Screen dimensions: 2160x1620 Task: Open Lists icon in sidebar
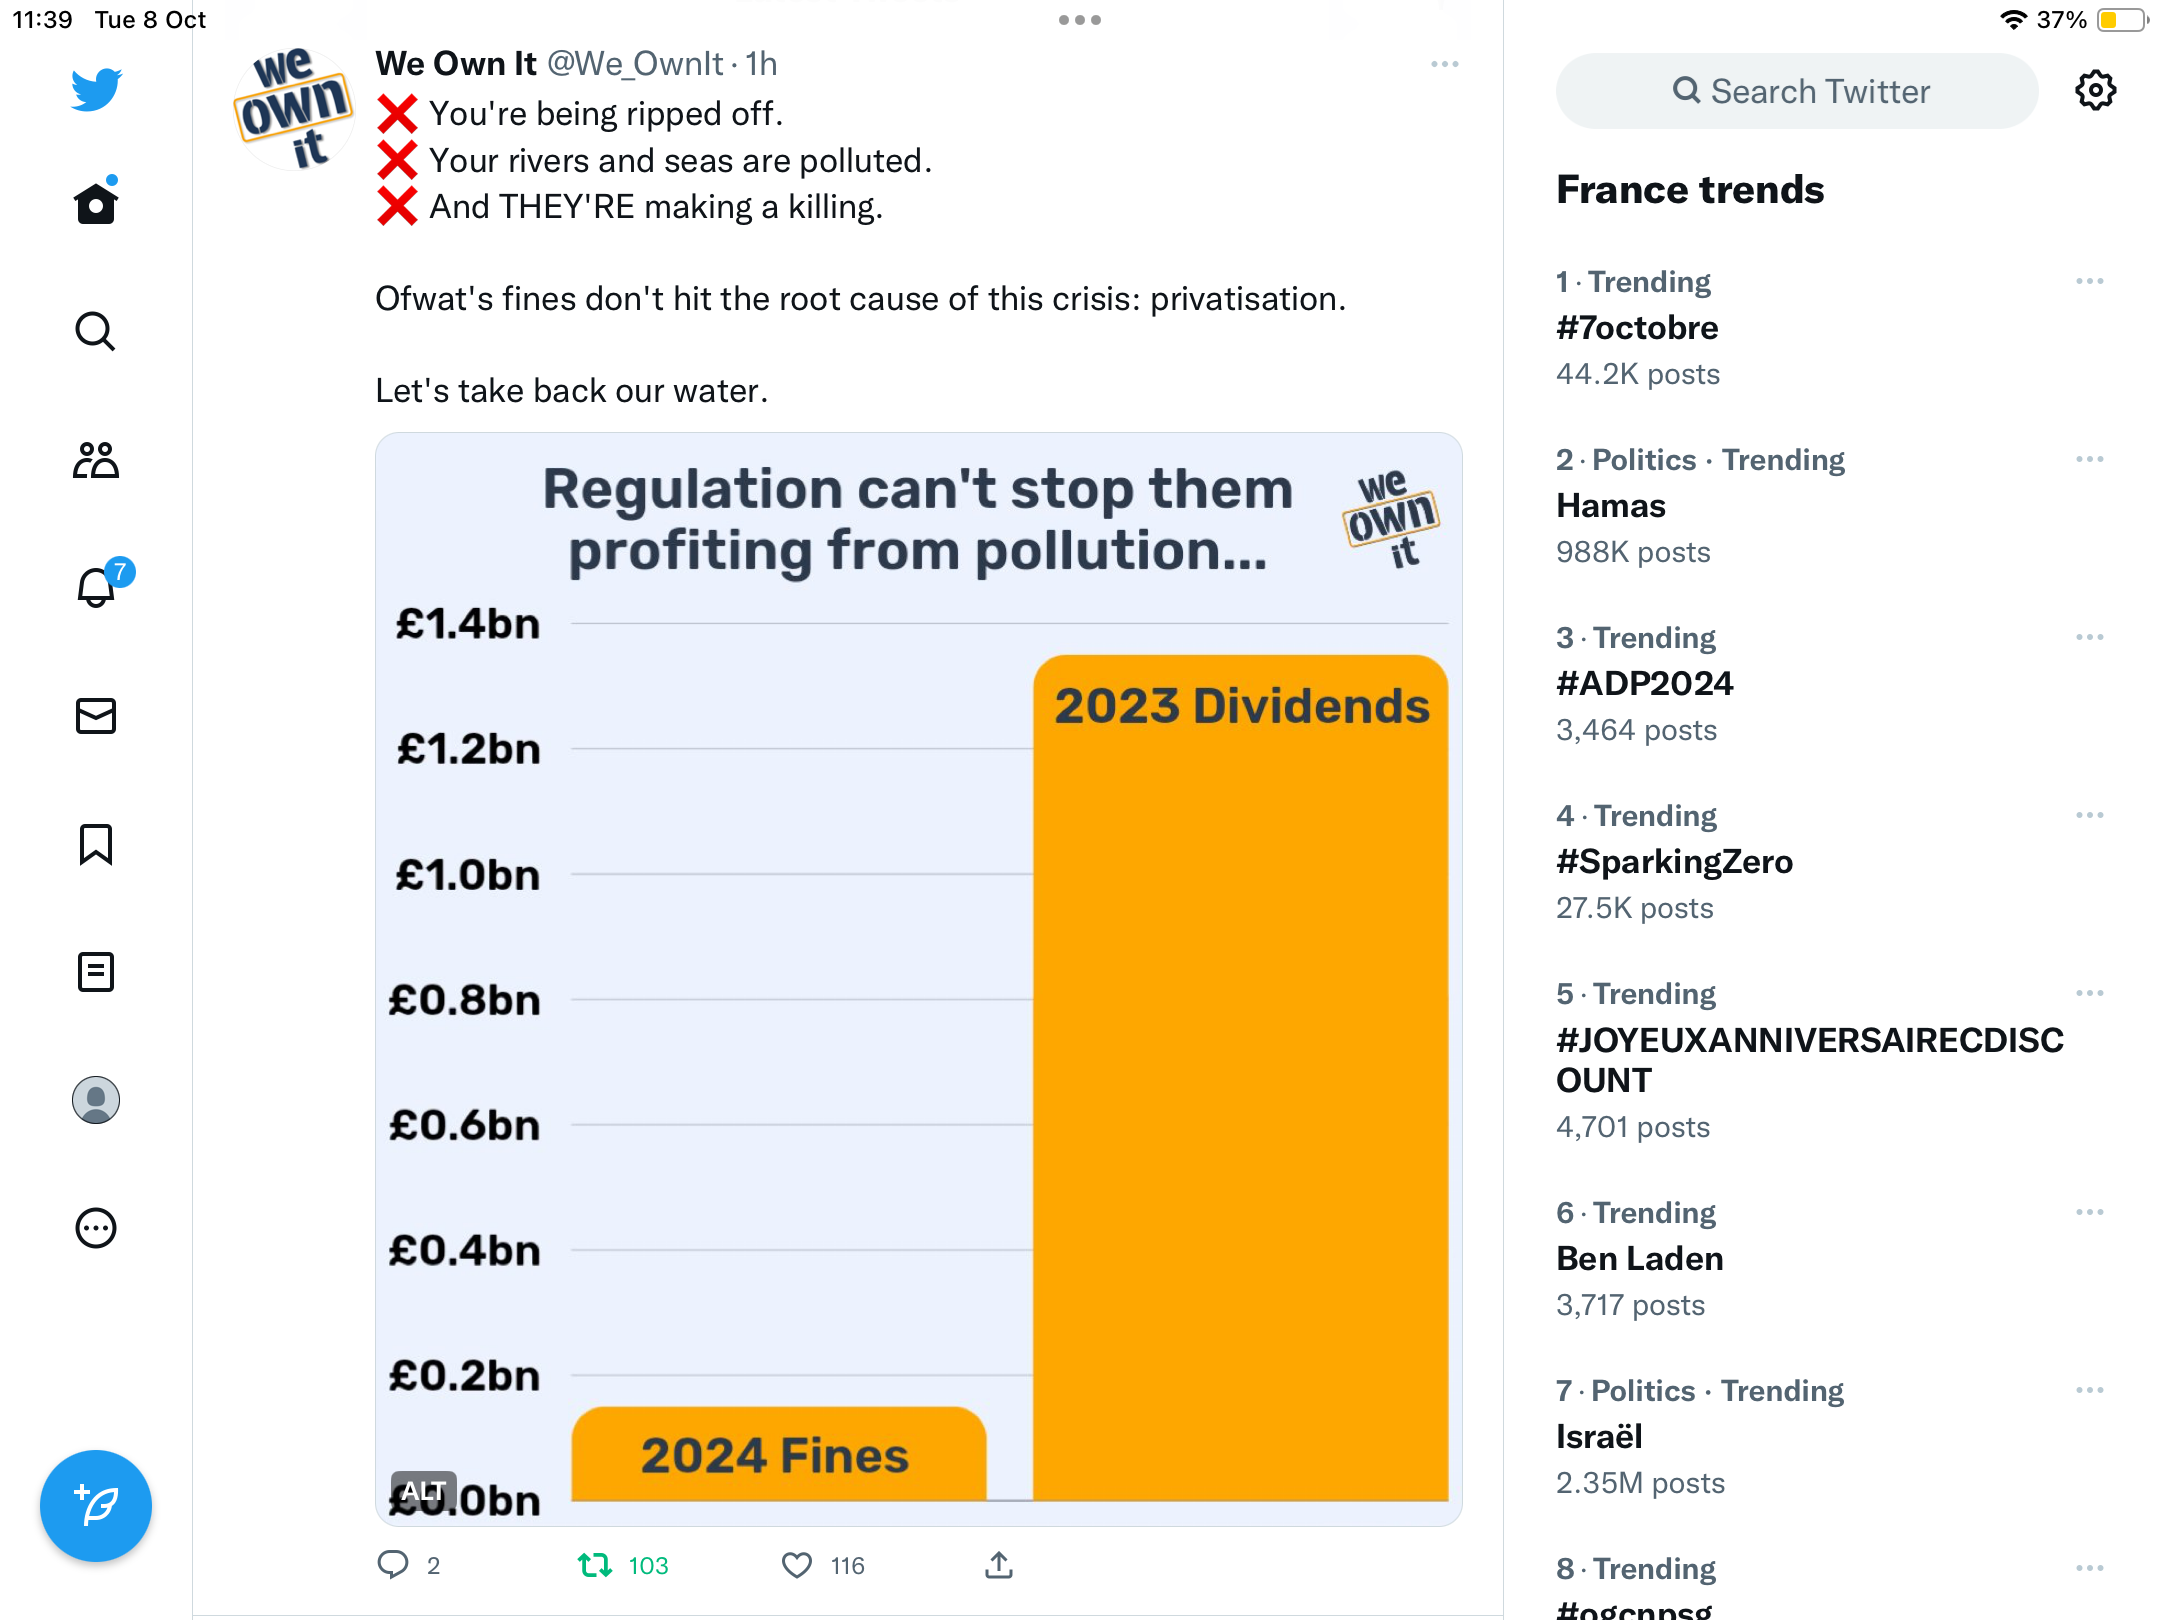[x=96, y=972]
